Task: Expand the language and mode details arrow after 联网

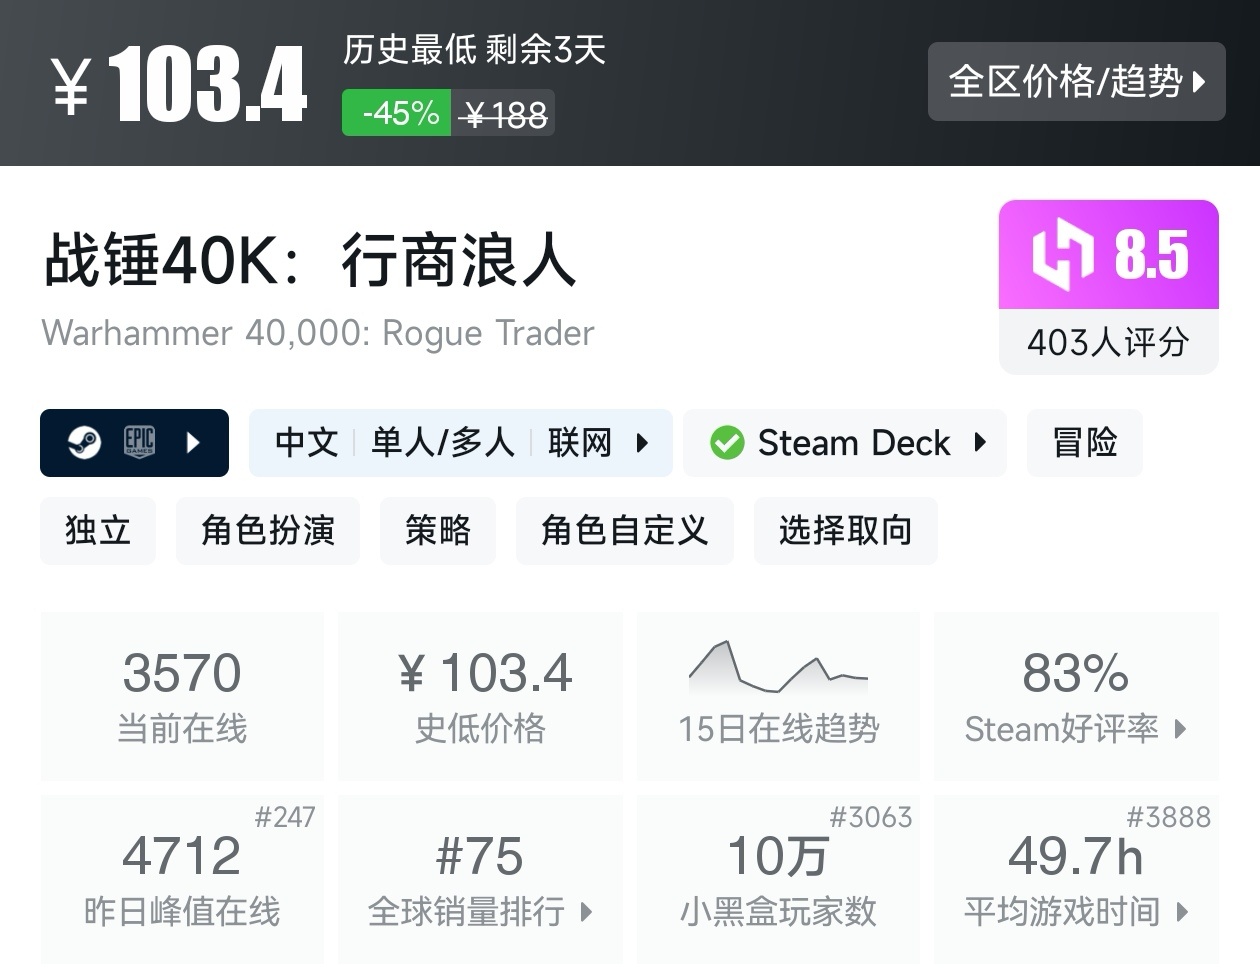Action: tap(642, 442)
